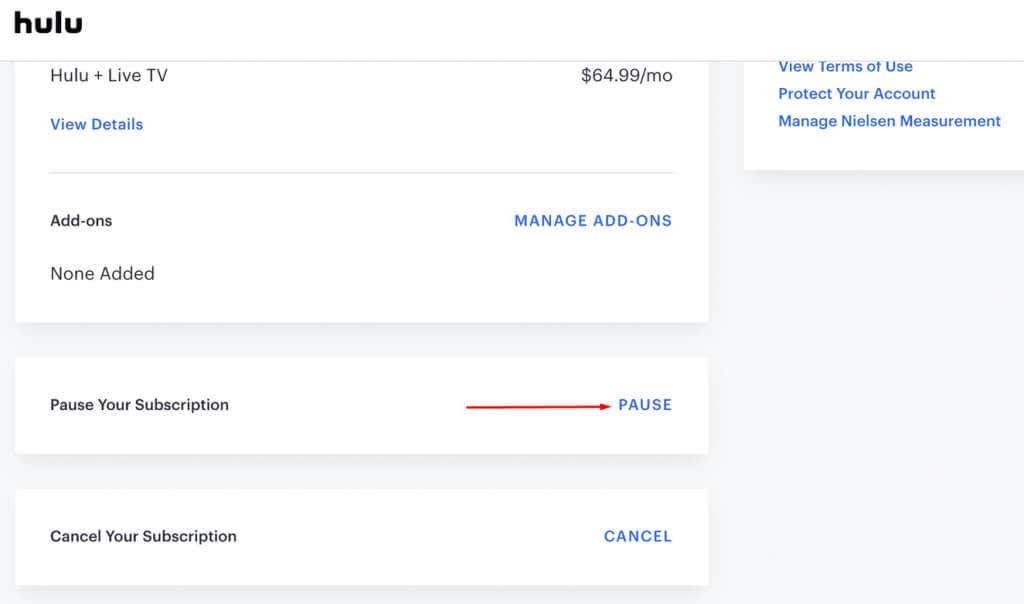The image size is (1024, 604).
Task: Click the red arrow pointing to PAUSE
Action: coord(538,406)
